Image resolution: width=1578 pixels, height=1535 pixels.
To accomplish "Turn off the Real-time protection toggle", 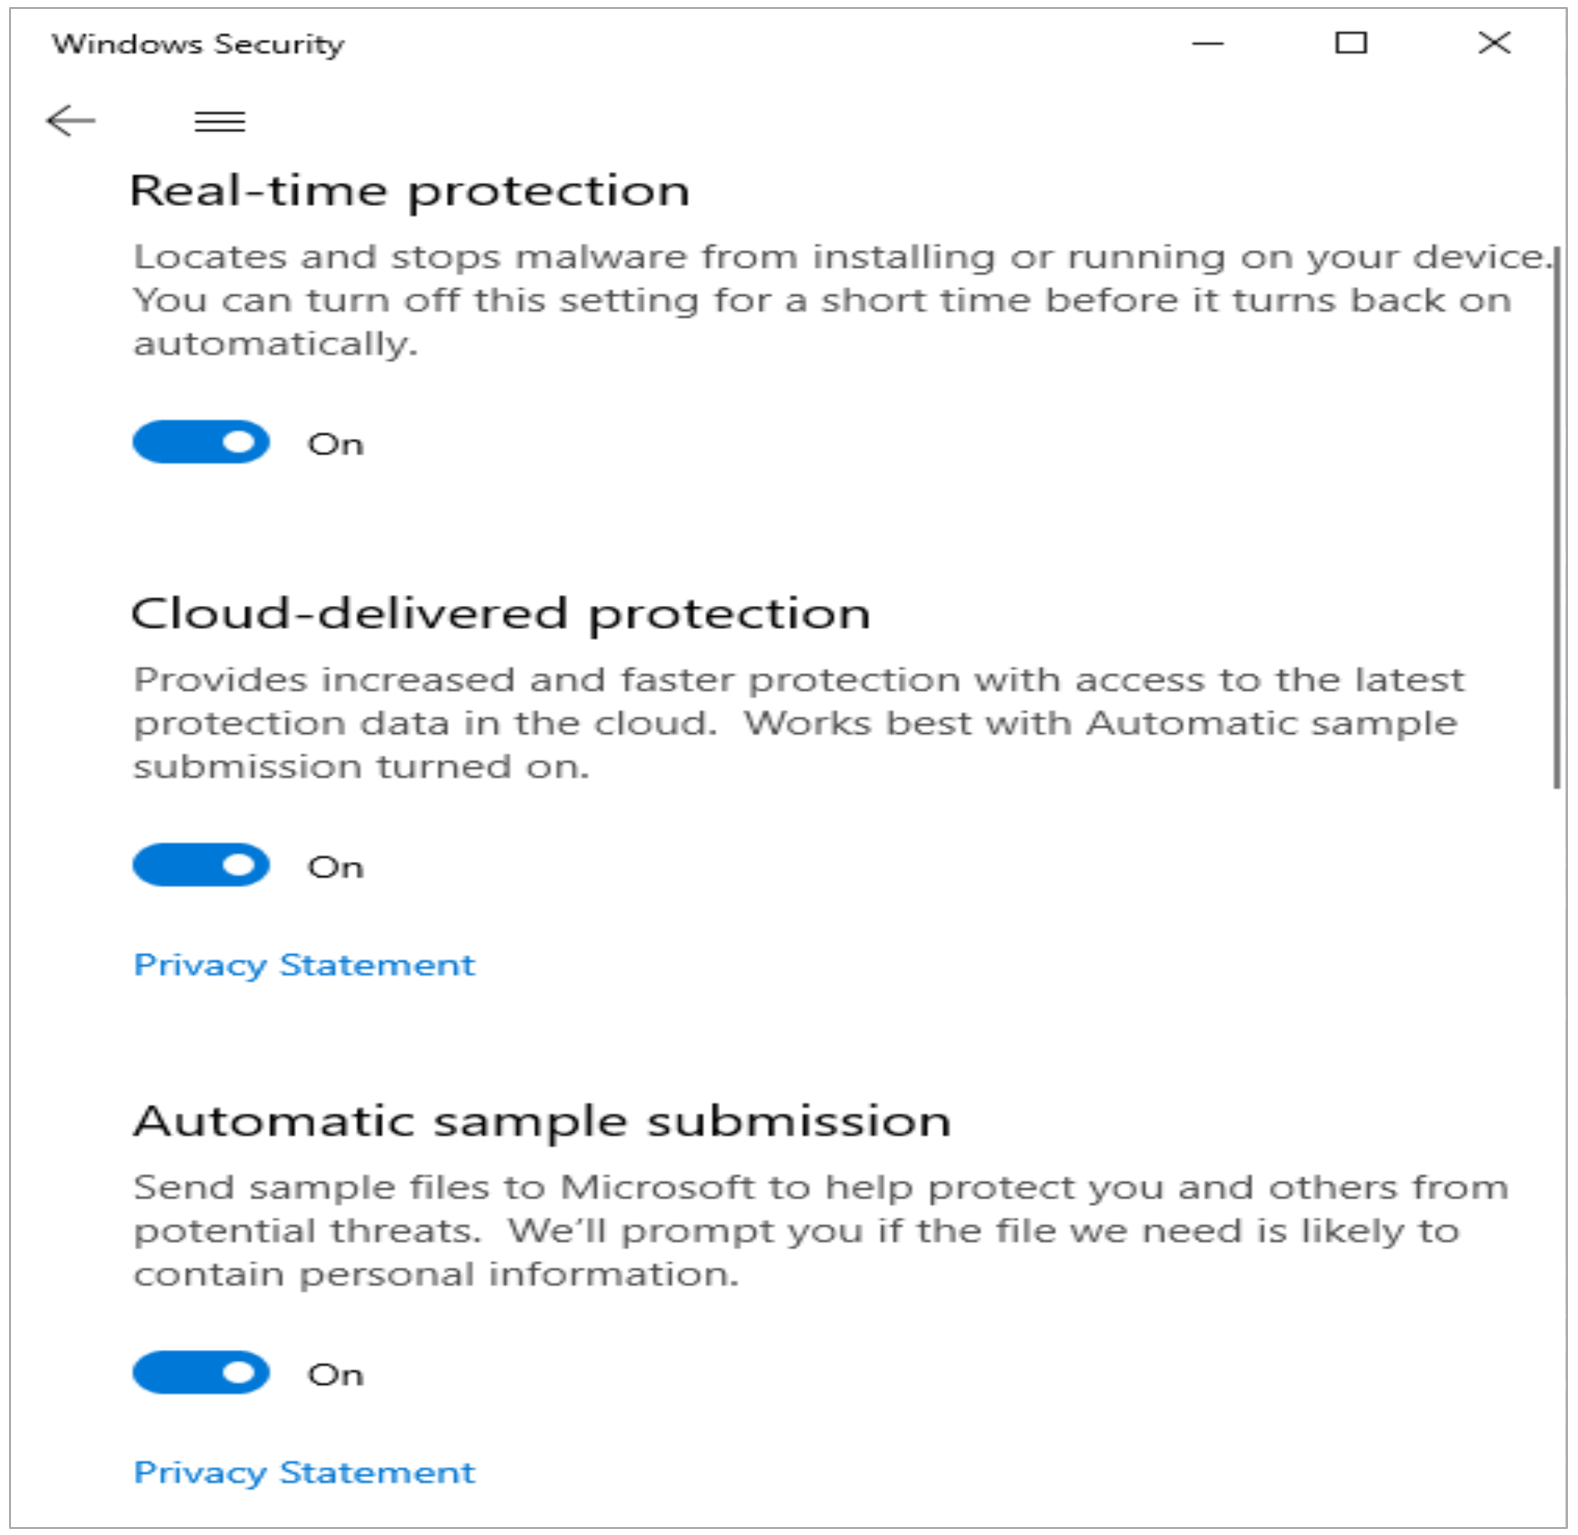I will tap(201, 442).
